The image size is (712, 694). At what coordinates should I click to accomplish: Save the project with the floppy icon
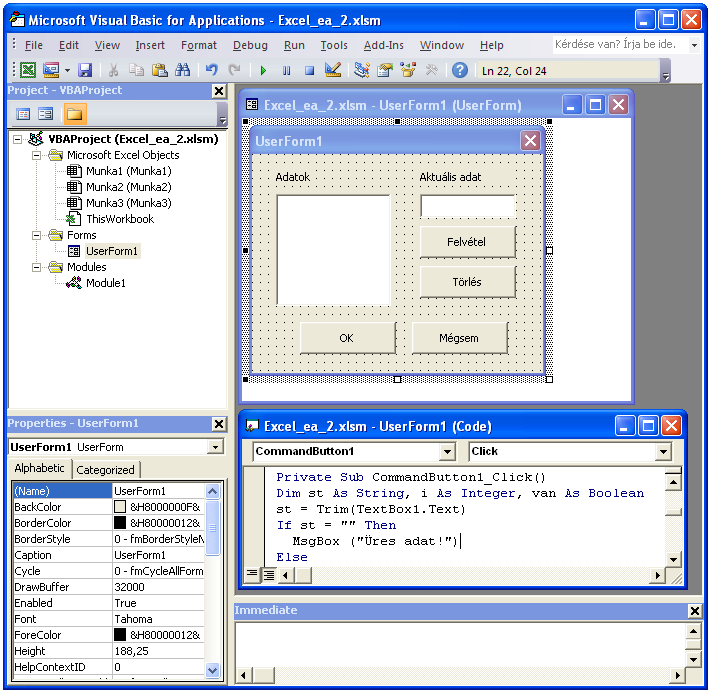(85, 70)
